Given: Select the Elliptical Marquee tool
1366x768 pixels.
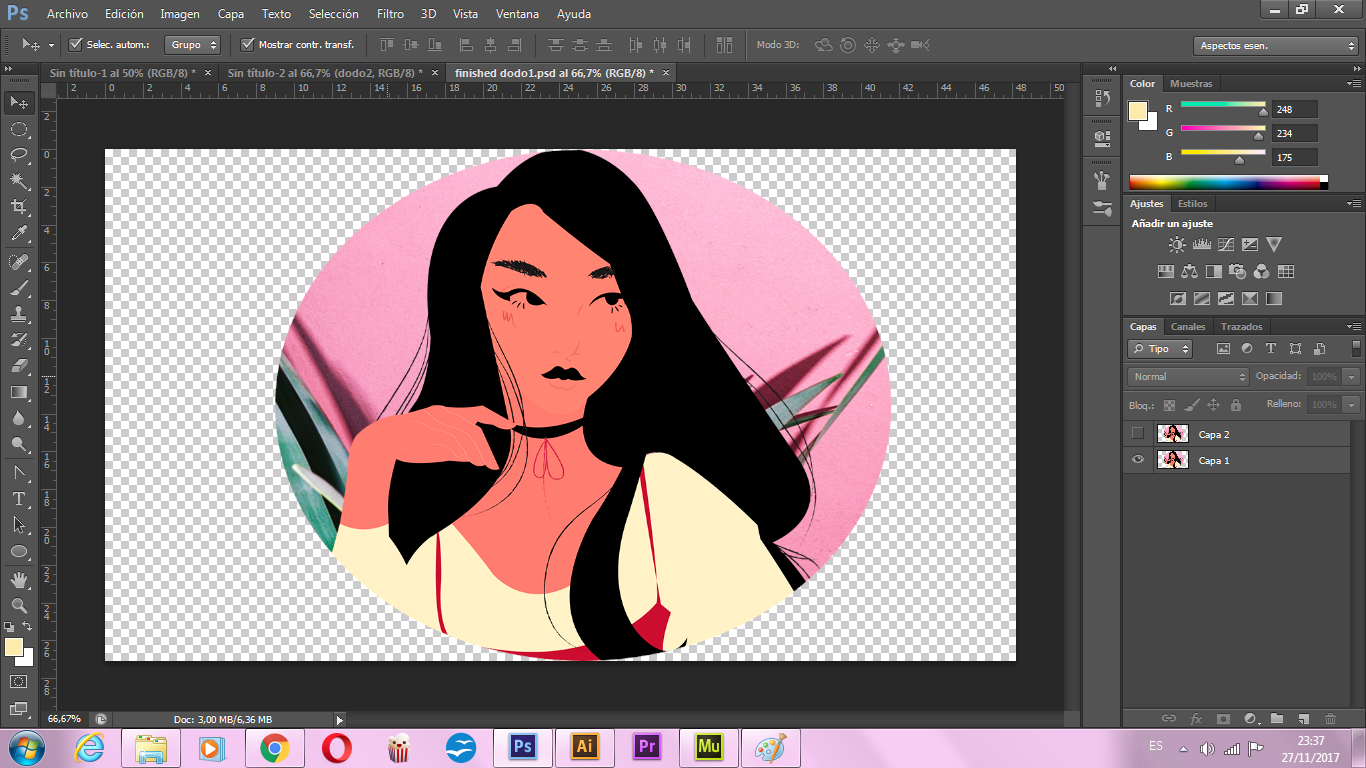Looking at the screenshot, I should (19, 129).
